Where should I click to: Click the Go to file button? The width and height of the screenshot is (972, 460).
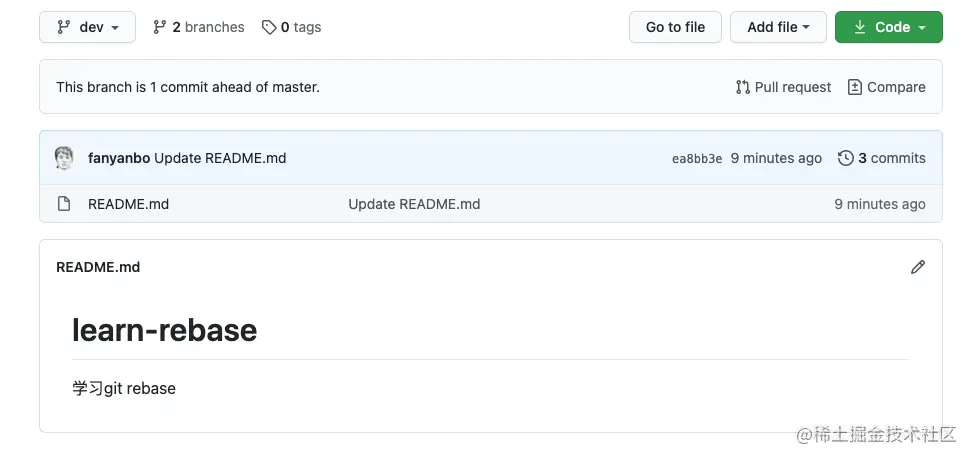coord(675,27)
